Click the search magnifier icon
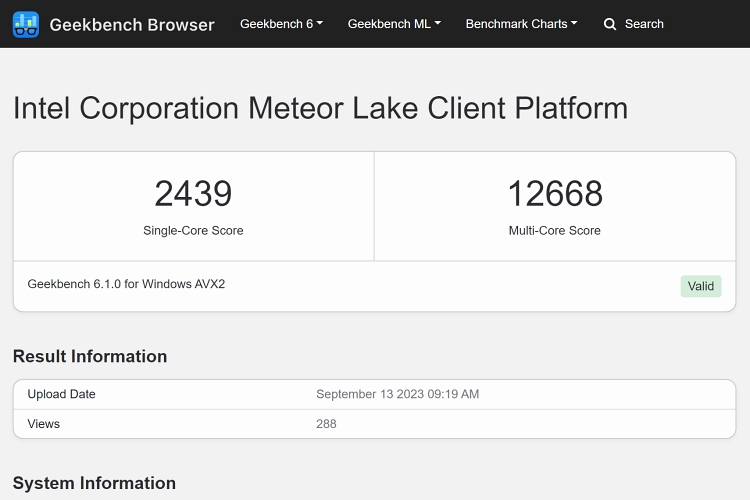 [609, 24]
